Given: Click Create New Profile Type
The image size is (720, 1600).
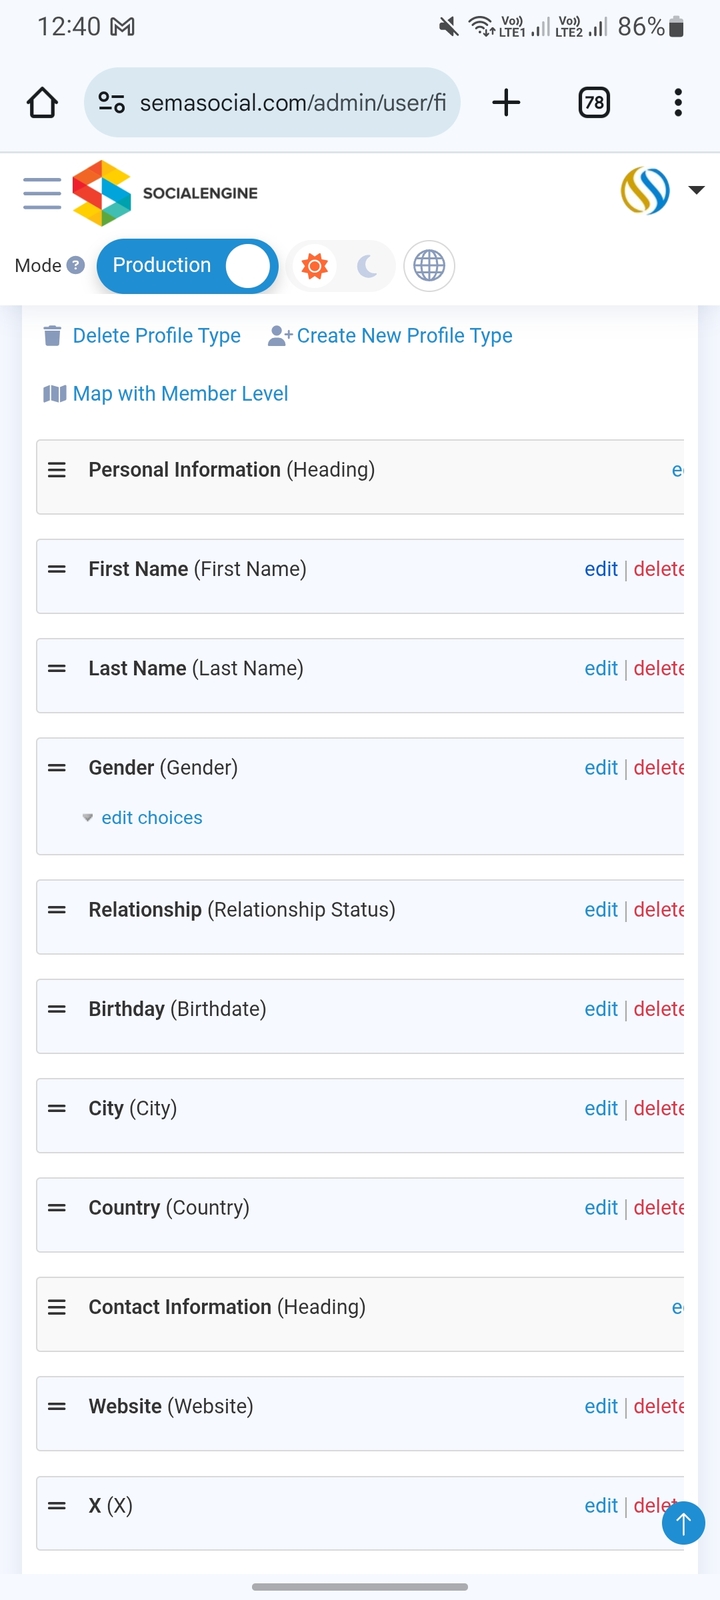Looking at the screenshot, I should pos(404,336).
